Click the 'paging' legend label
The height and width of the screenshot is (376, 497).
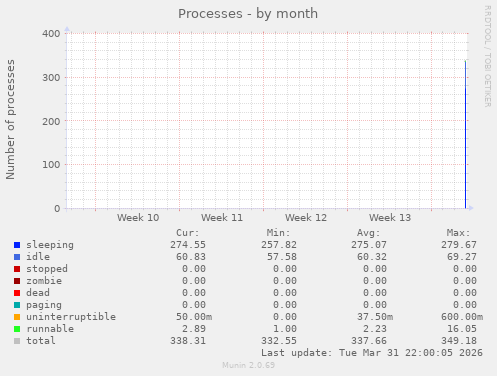[x=44, y=305]
